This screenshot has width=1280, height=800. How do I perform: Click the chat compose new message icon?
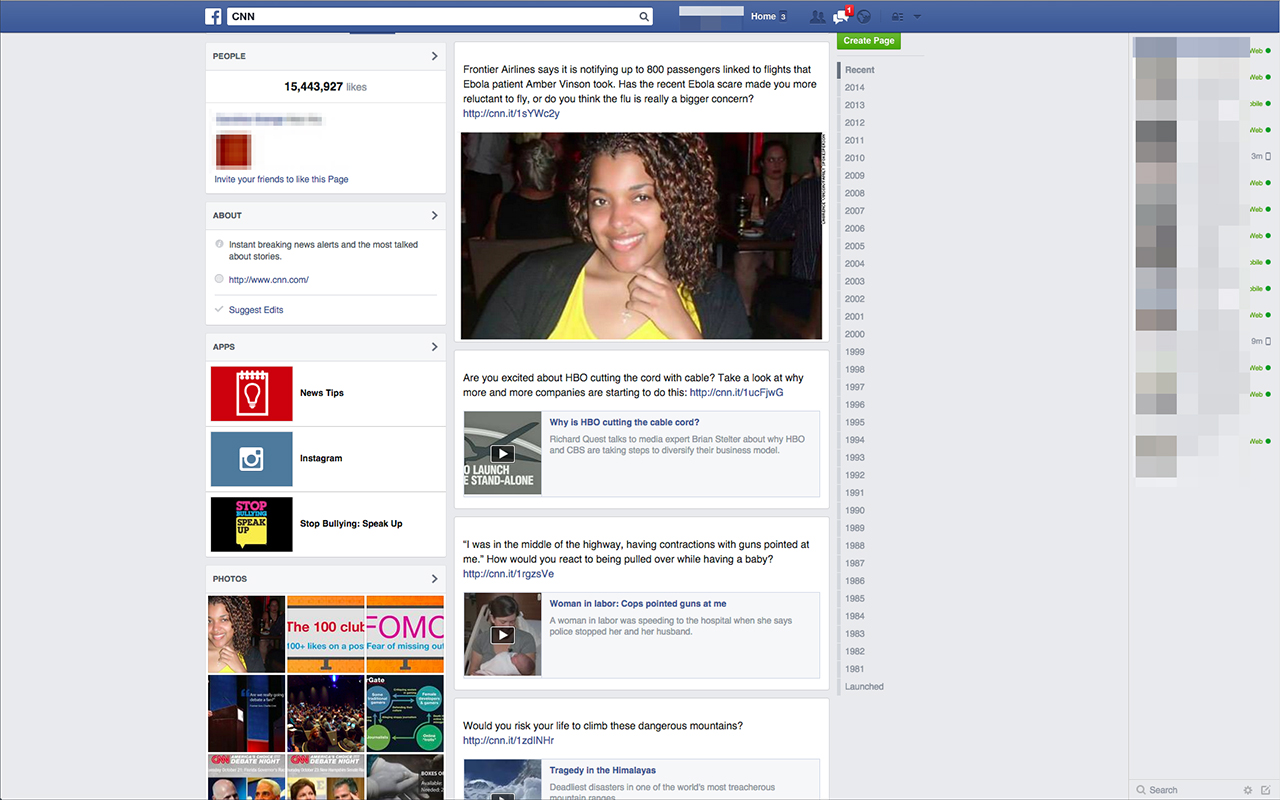1265,790
